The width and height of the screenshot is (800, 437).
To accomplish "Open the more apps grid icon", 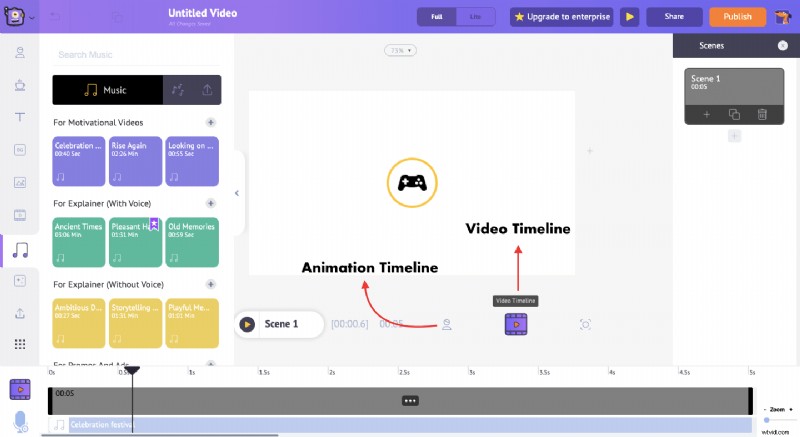I will 20,344.
